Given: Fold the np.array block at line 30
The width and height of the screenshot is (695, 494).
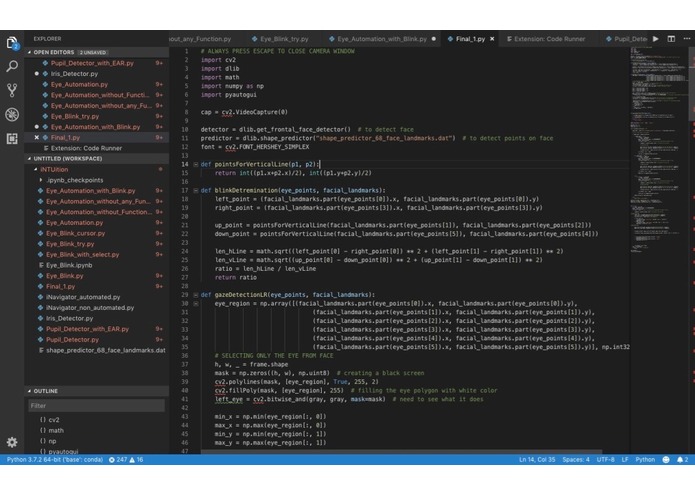Looking at the screenshot, I should 195,303.
